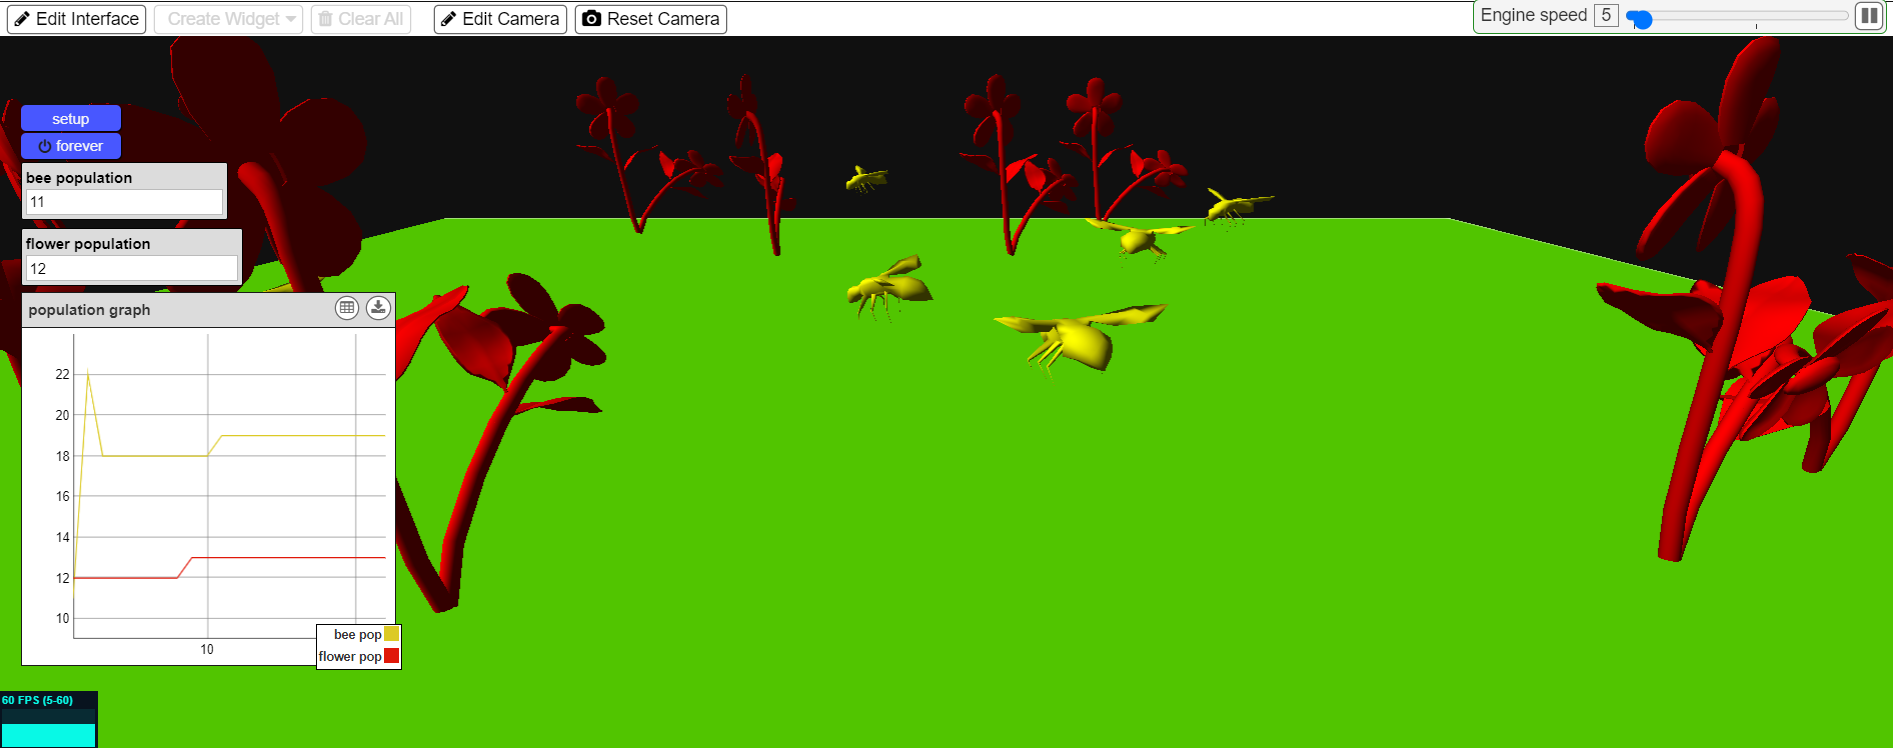Pause the simulation engine

pyautogui.click(x=1868, y=16)
